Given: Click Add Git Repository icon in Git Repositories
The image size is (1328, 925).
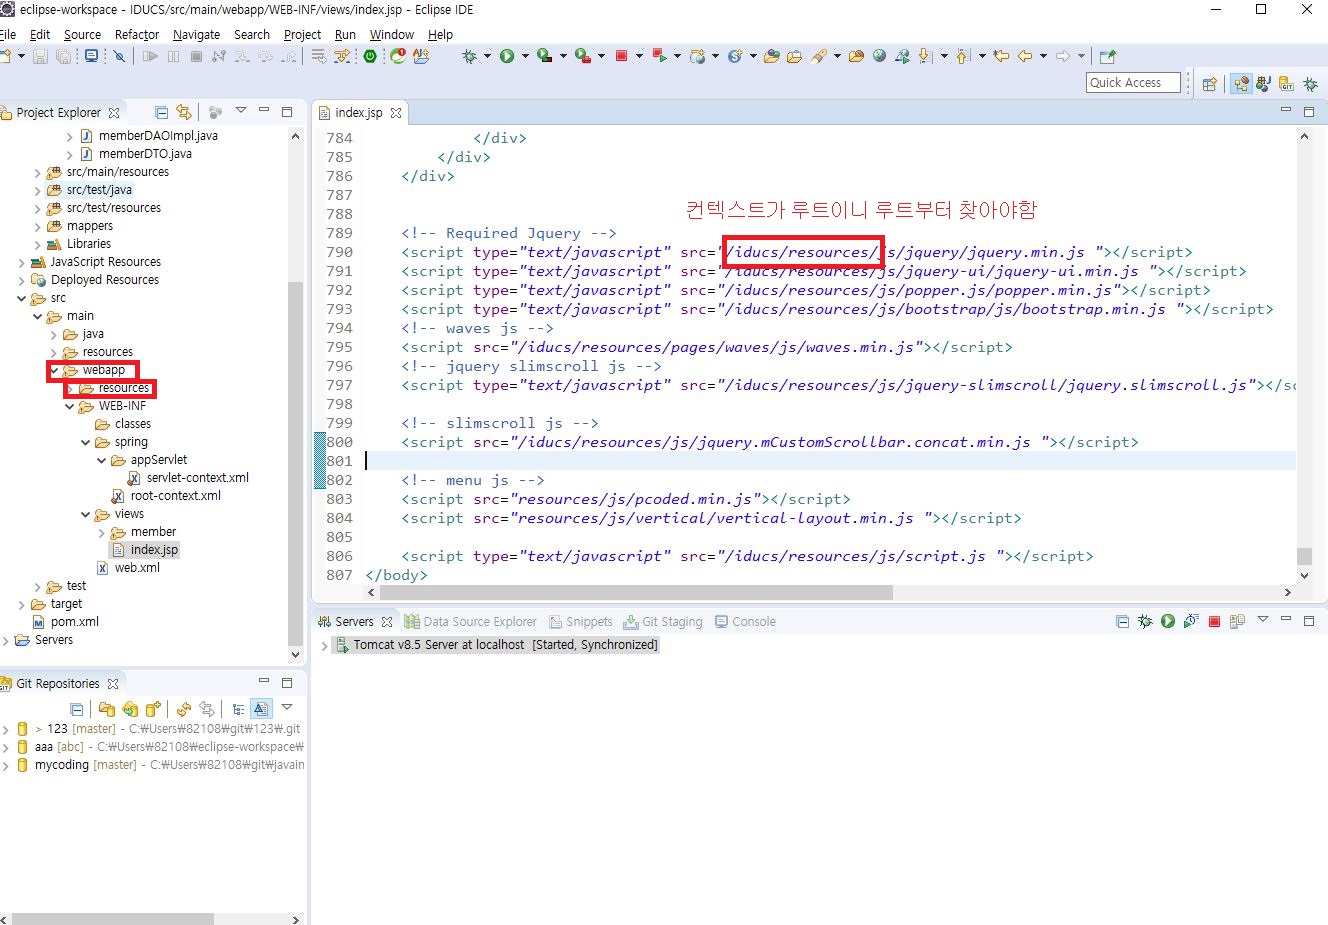Looking at the screenshot, I should point(107,709).
